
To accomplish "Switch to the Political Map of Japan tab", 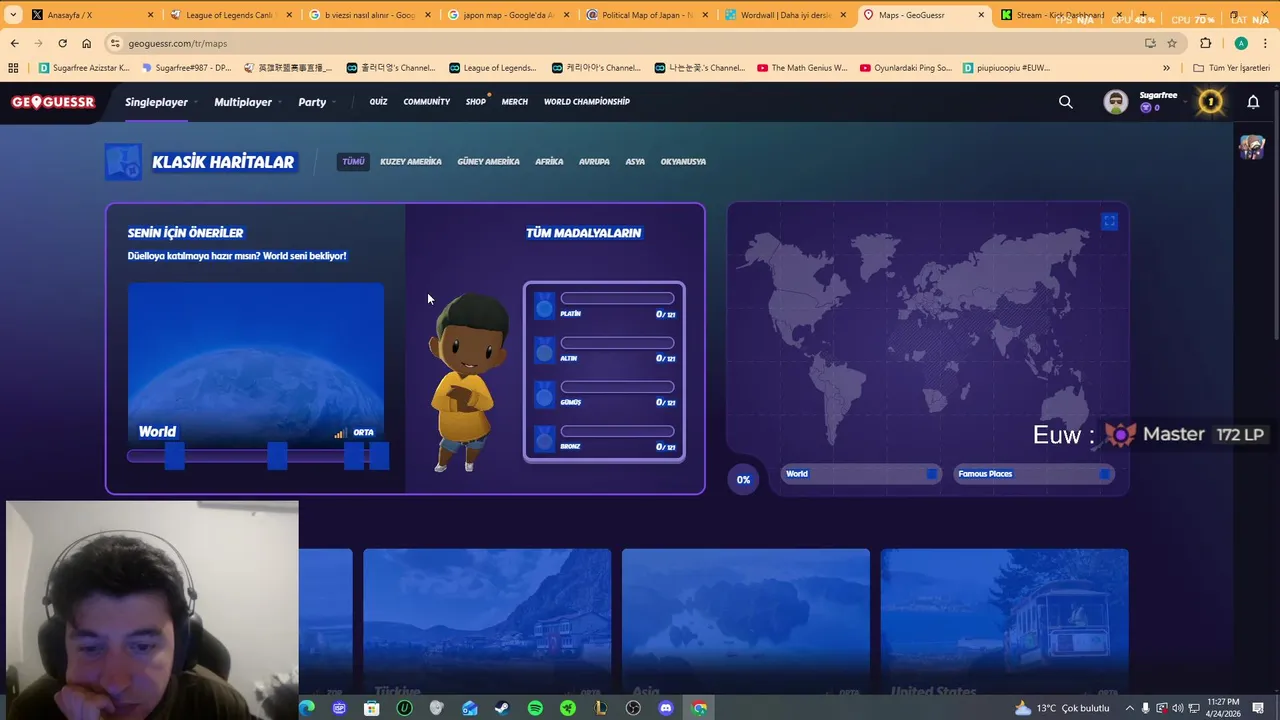I will (x=647, y=15).
